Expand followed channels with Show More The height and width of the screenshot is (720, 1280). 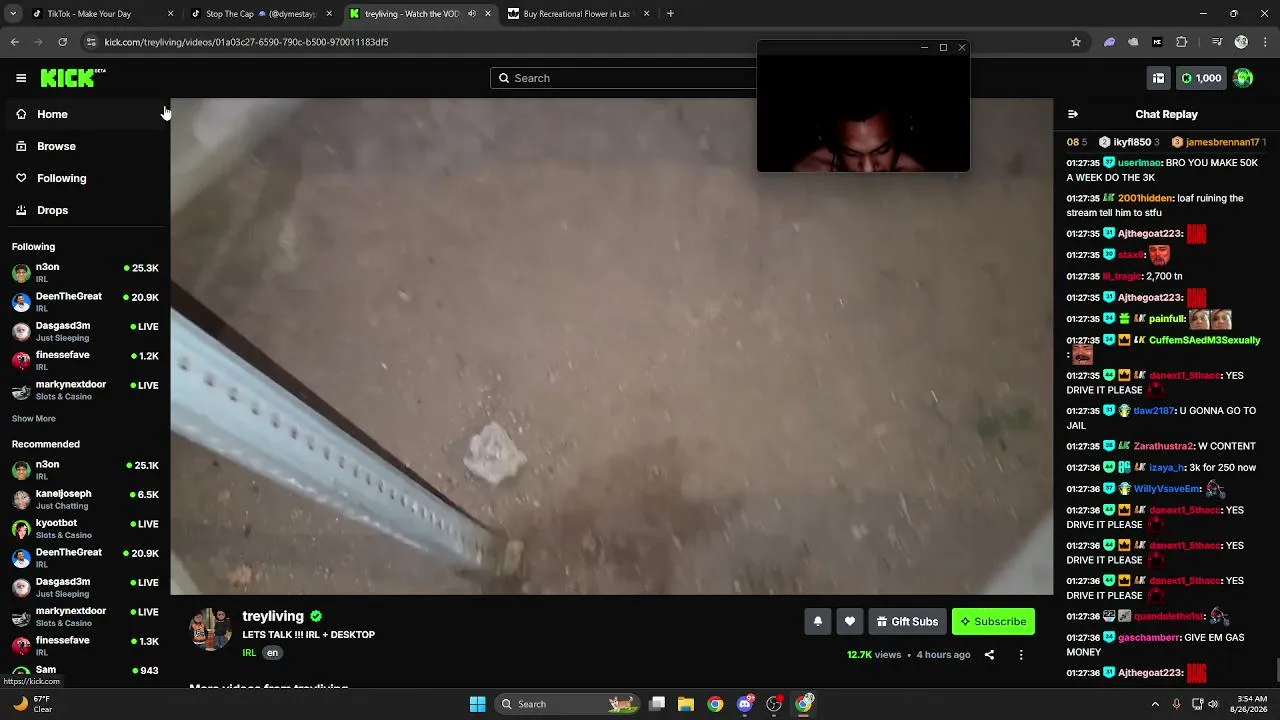pyautogui.click(x=34, y=419)
